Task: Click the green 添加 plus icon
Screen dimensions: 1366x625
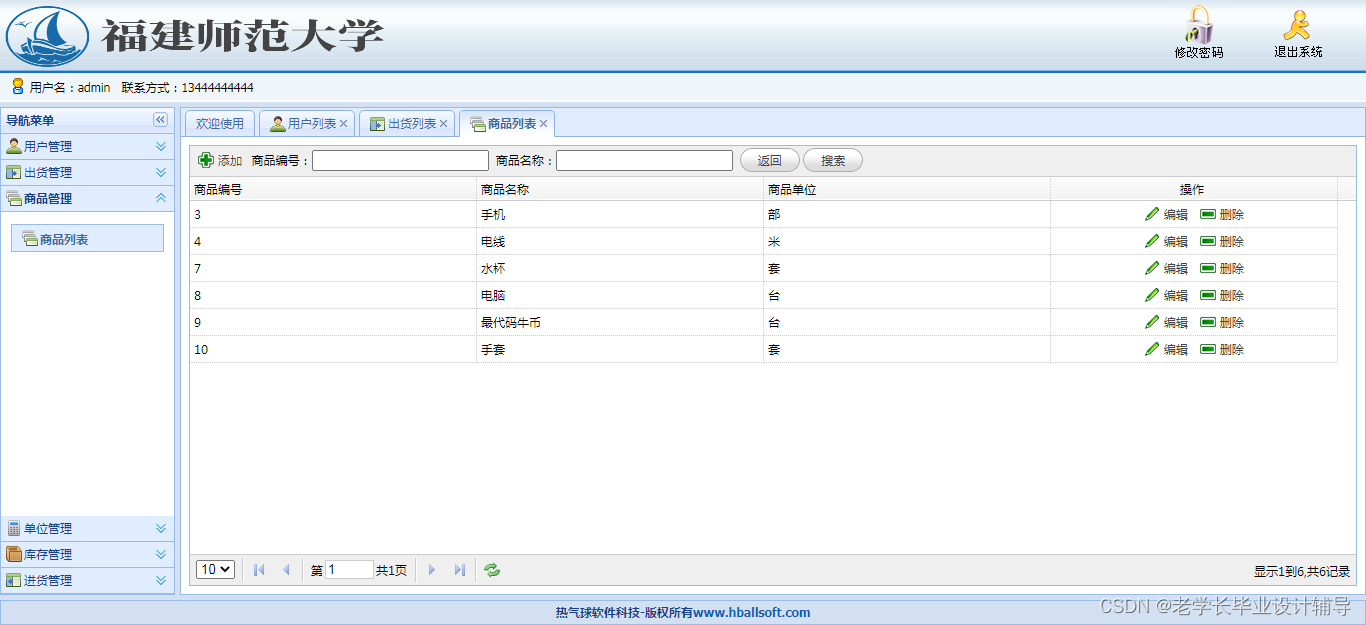Action: tap(206, 160)
